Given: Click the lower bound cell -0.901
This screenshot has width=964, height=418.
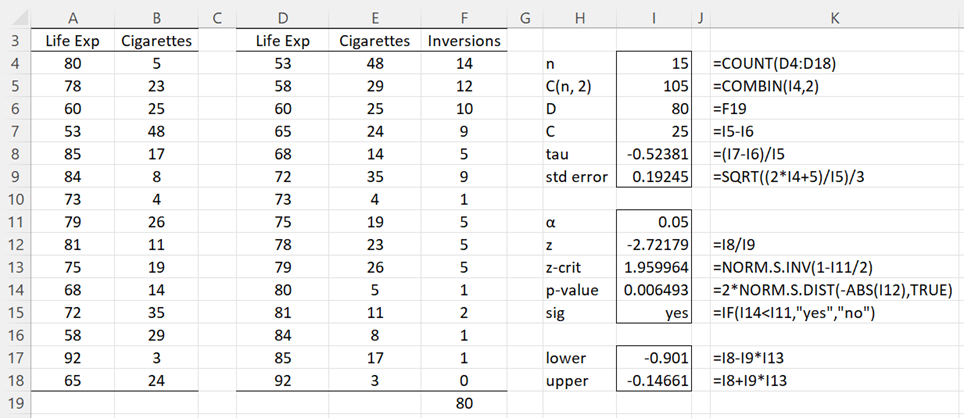Looking at the screenshot, I should click(x=654, y=358).
